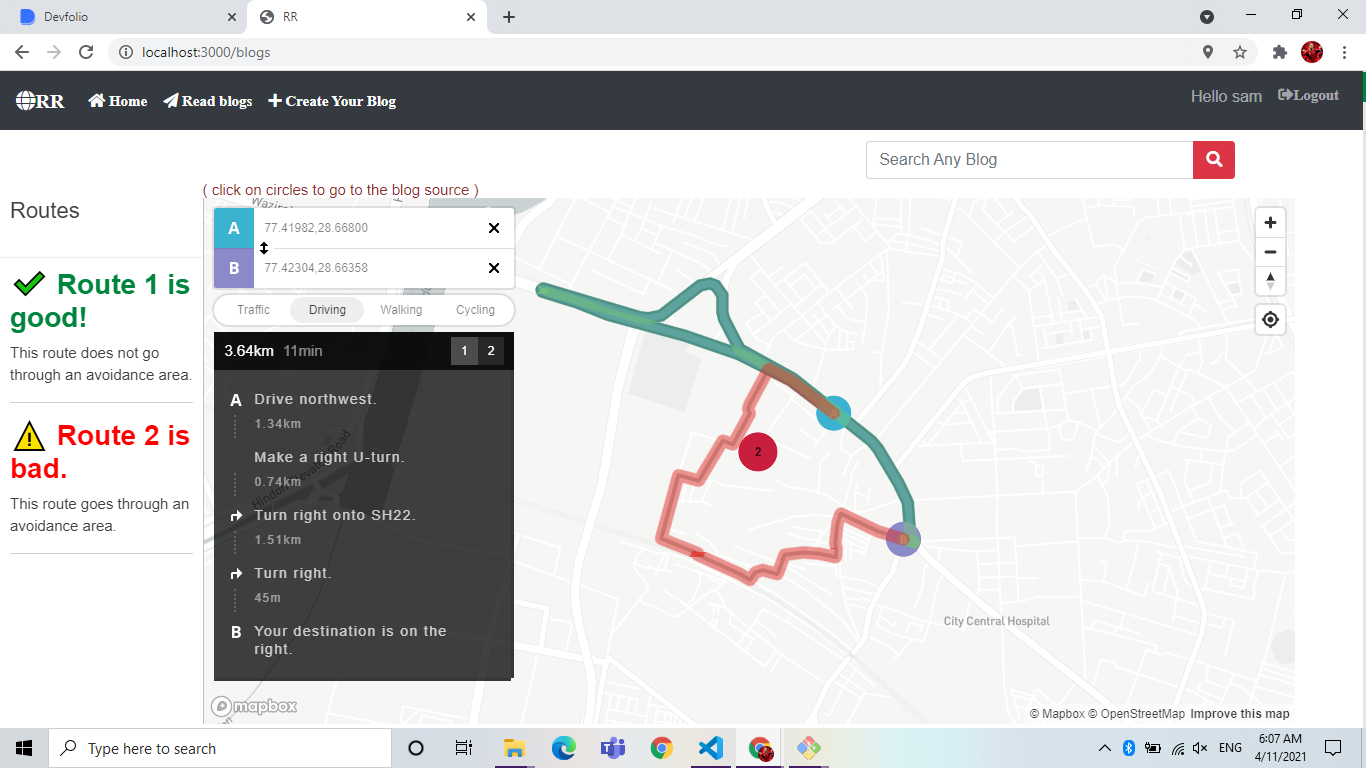This screenshot has width=1366, height=768.
Task: Open Microsoft Edge from taskbar
Action: pyautogui.click(x=564, y=748)
